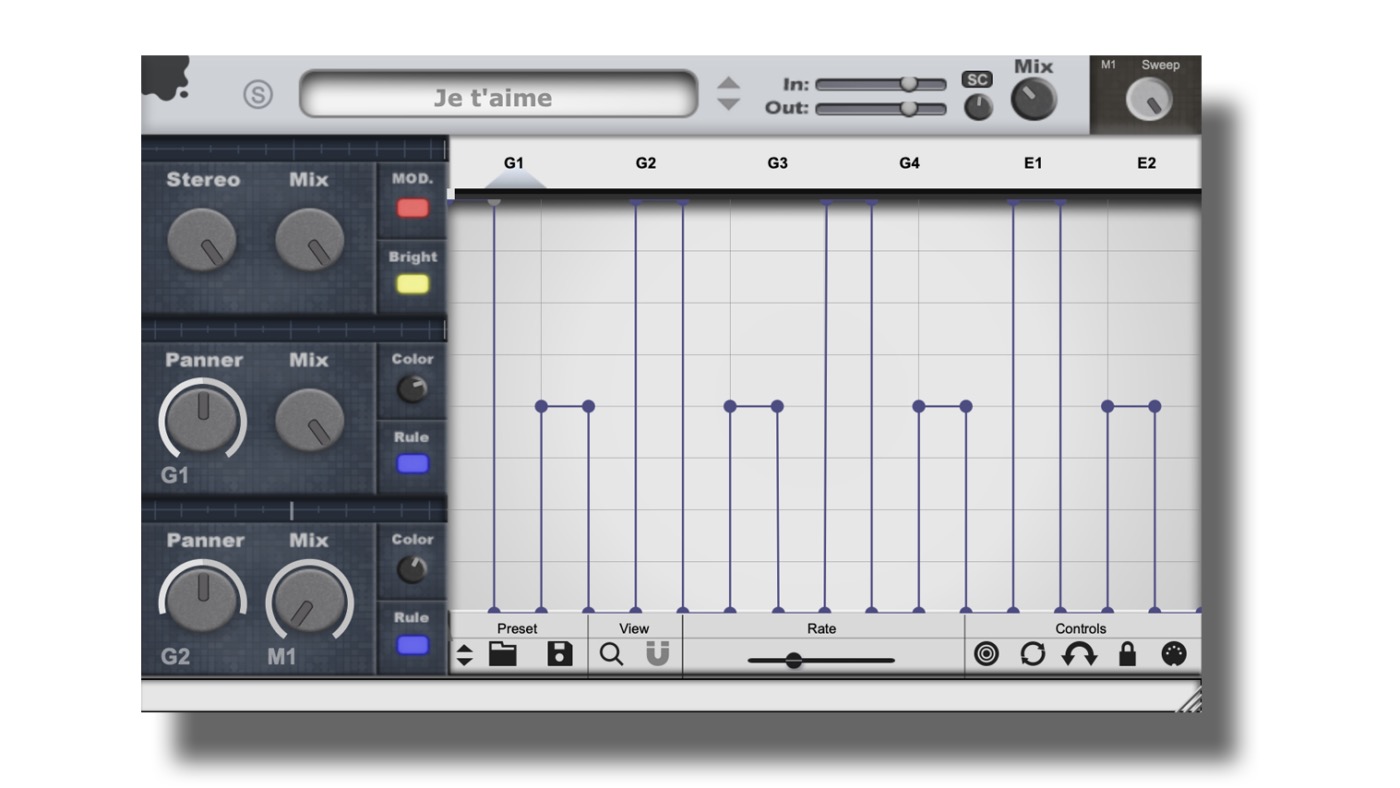Select the previous preset with the top-bar up arrow

click(x=730, y=83)
